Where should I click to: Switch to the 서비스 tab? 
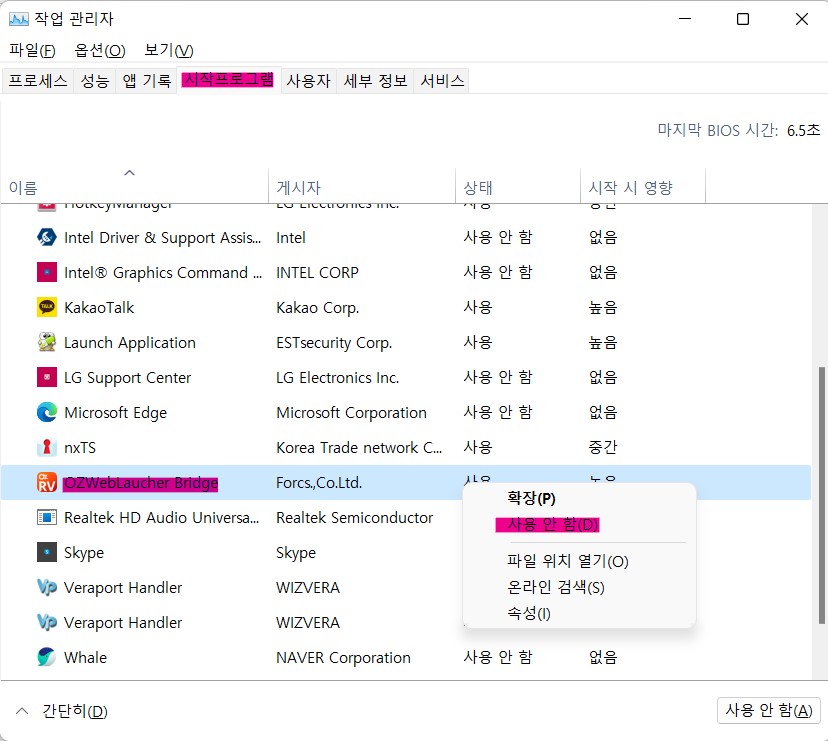tap(442, 81)
